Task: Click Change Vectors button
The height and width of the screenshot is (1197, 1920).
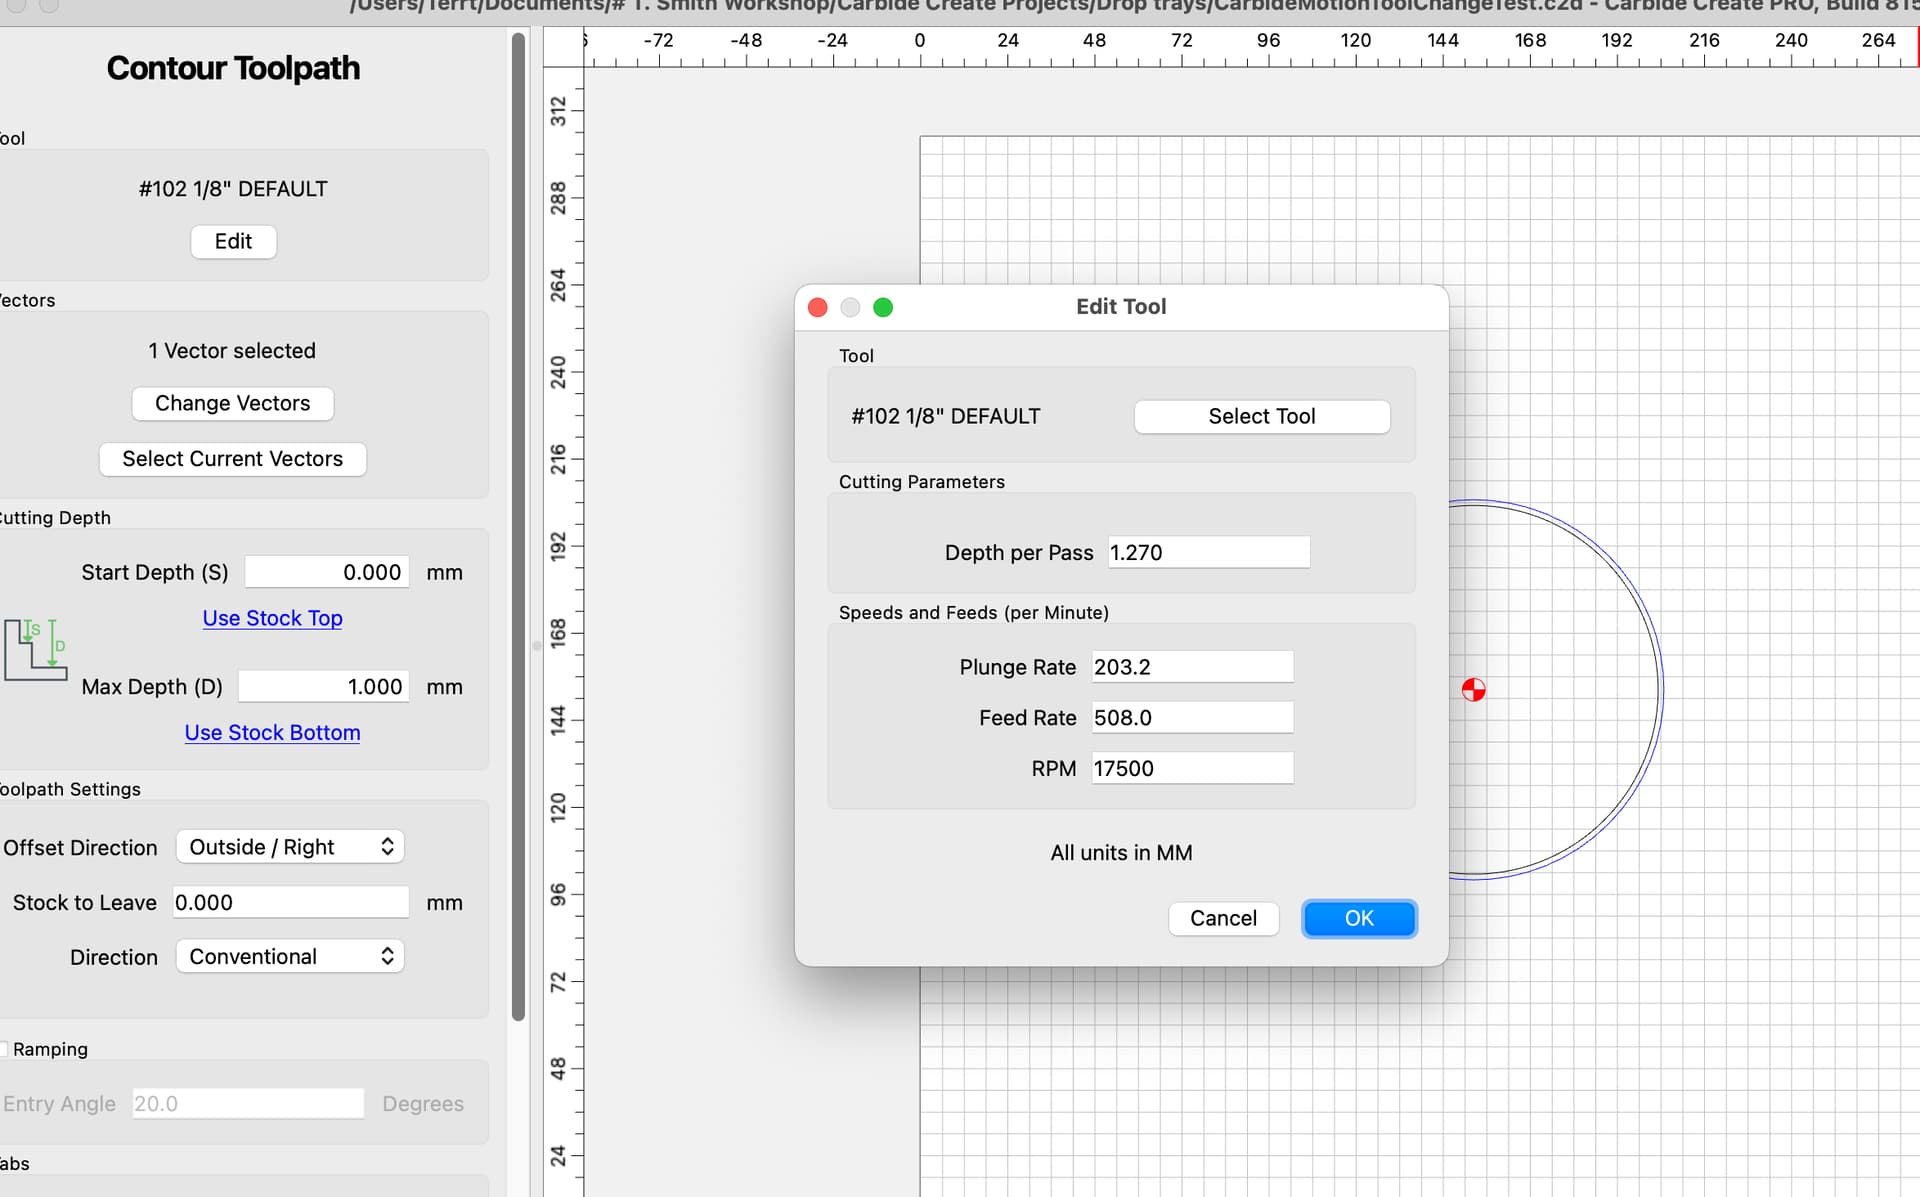Action: click(233, 403)
